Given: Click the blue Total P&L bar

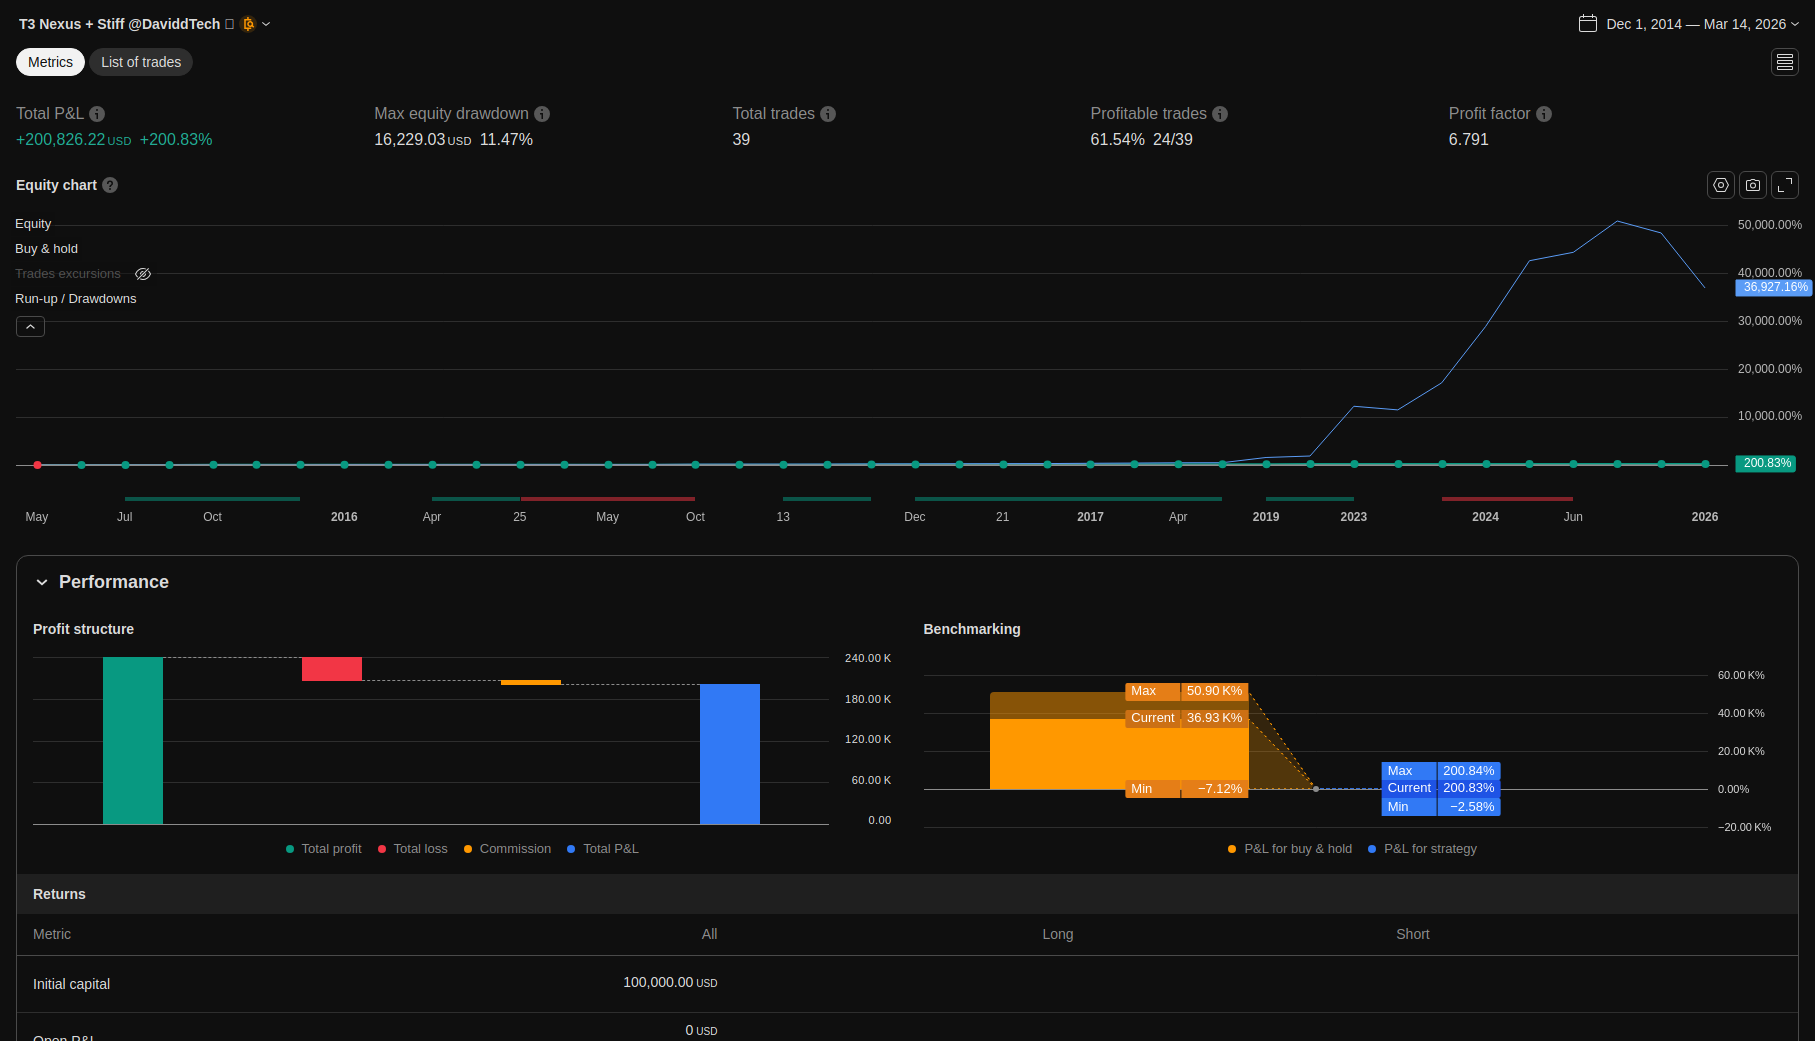Looking at the screenshot, I should [729, 754].
